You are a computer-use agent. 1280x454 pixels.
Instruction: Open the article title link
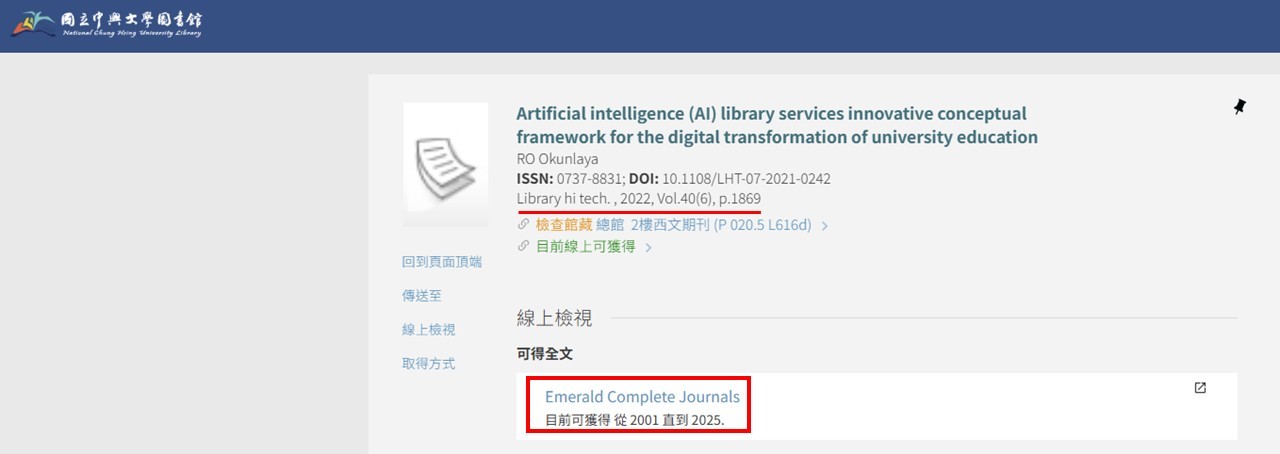[777, 125]
